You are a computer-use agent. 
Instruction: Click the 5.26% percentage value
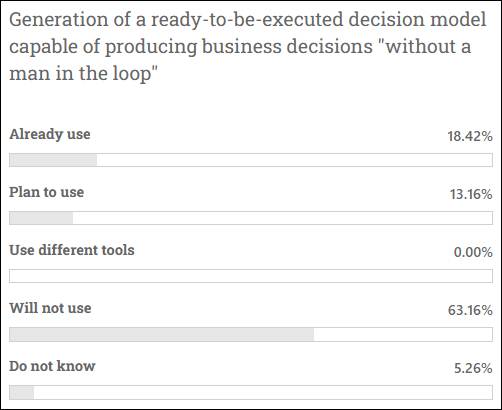pyautogui.click(x=473, y=368)
